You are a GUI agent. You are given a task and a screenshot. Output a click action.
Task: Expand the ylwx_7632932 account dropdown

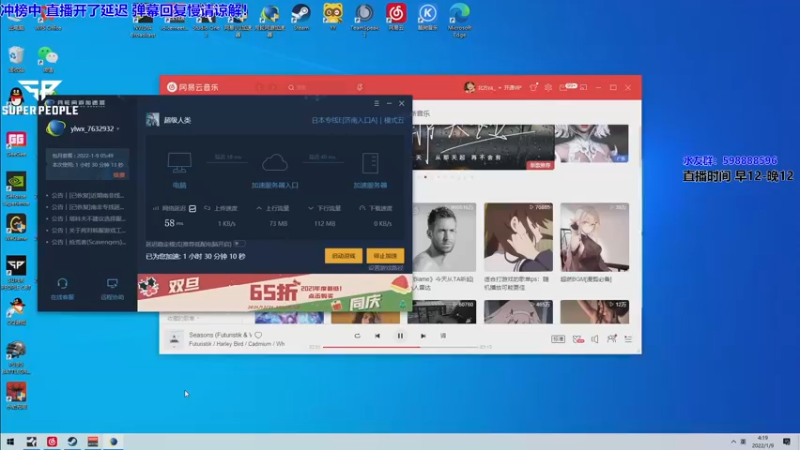118,129
